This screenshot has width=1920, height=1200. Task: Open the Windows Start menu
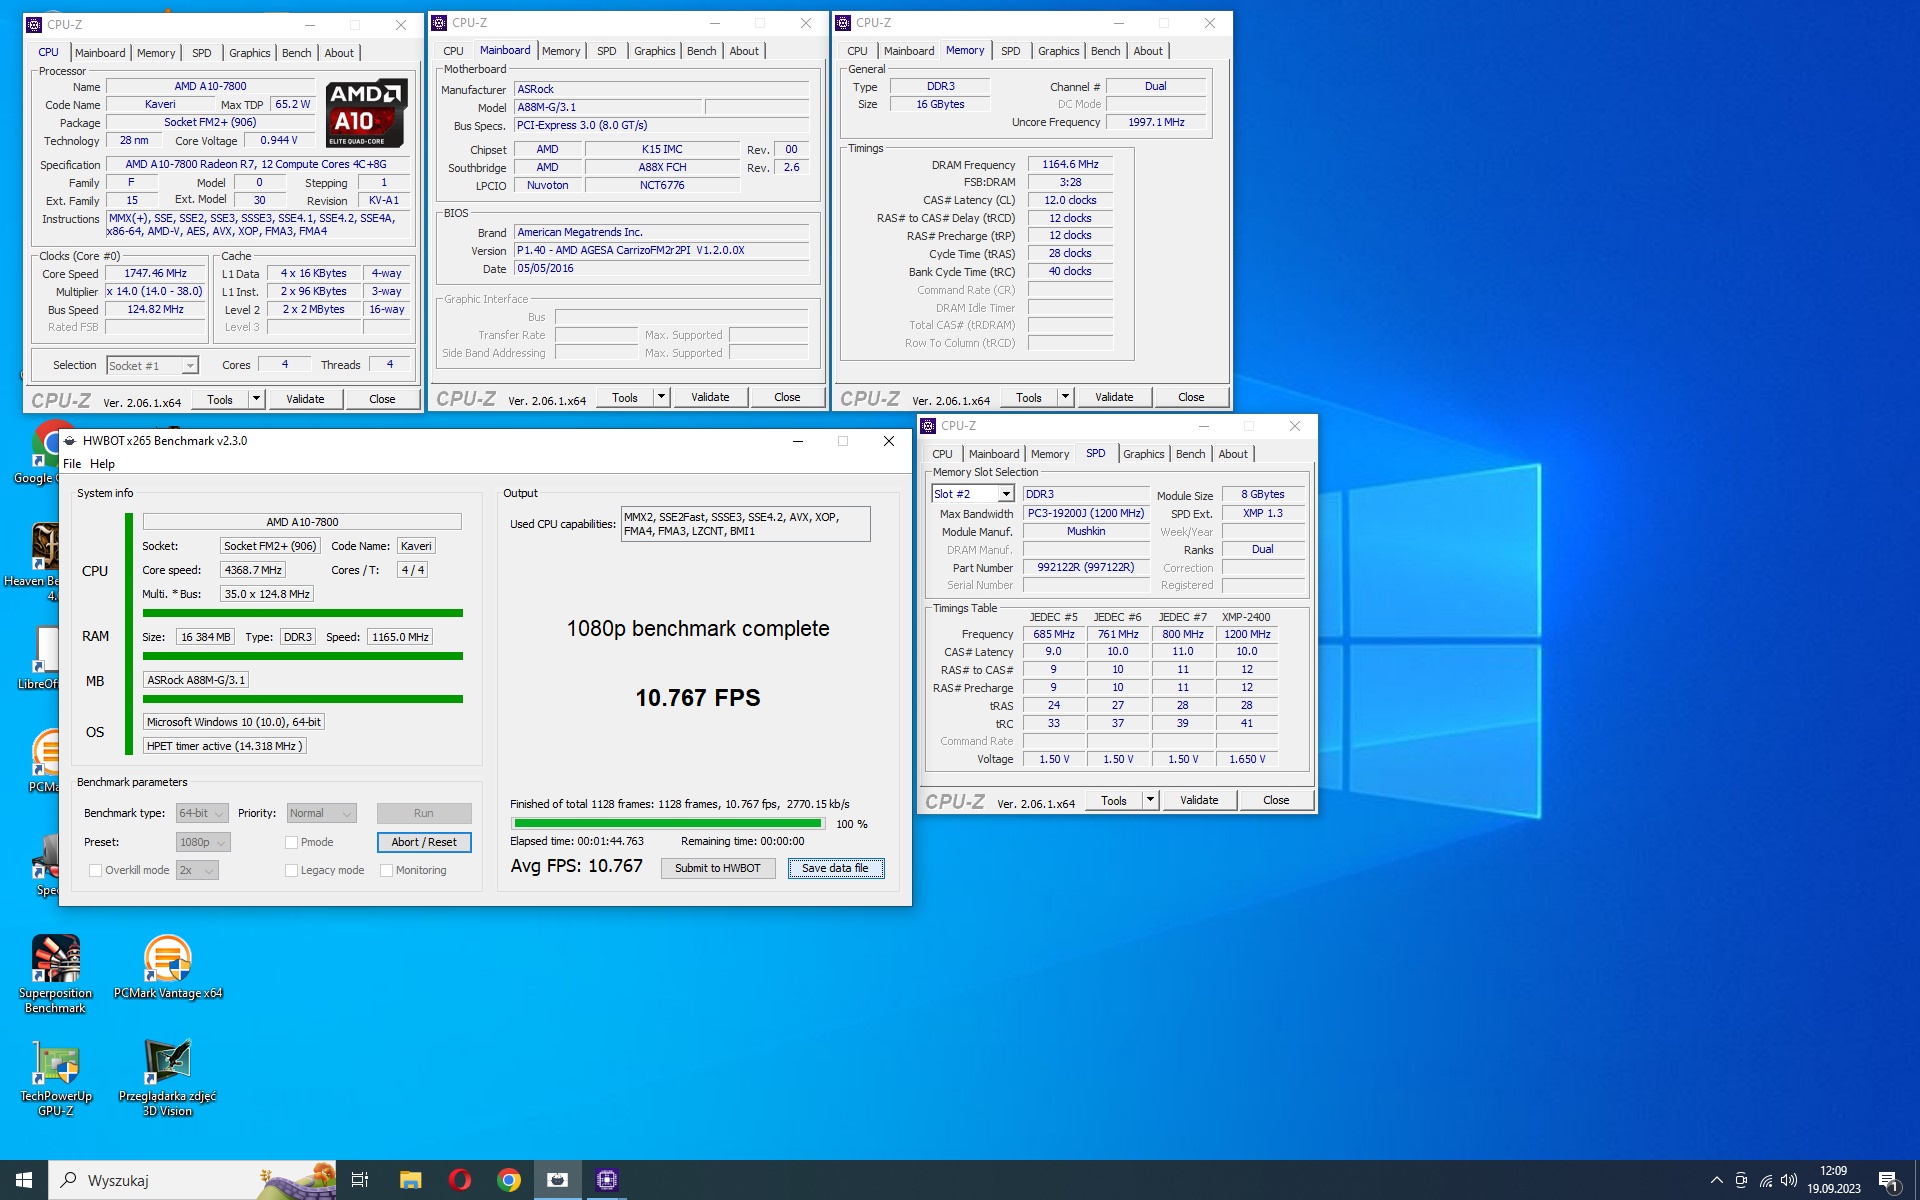[24, 1180]
